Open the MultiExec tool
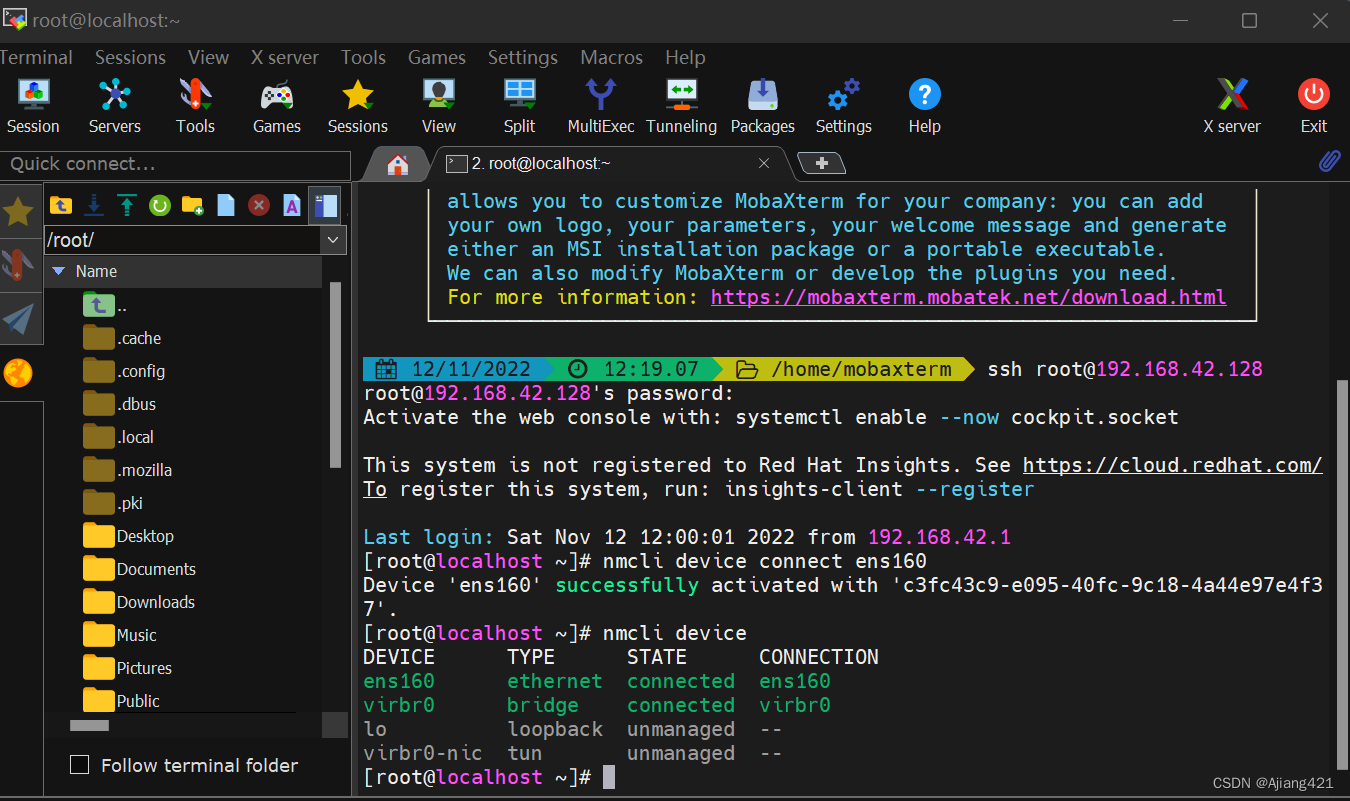 coord(600,105)
